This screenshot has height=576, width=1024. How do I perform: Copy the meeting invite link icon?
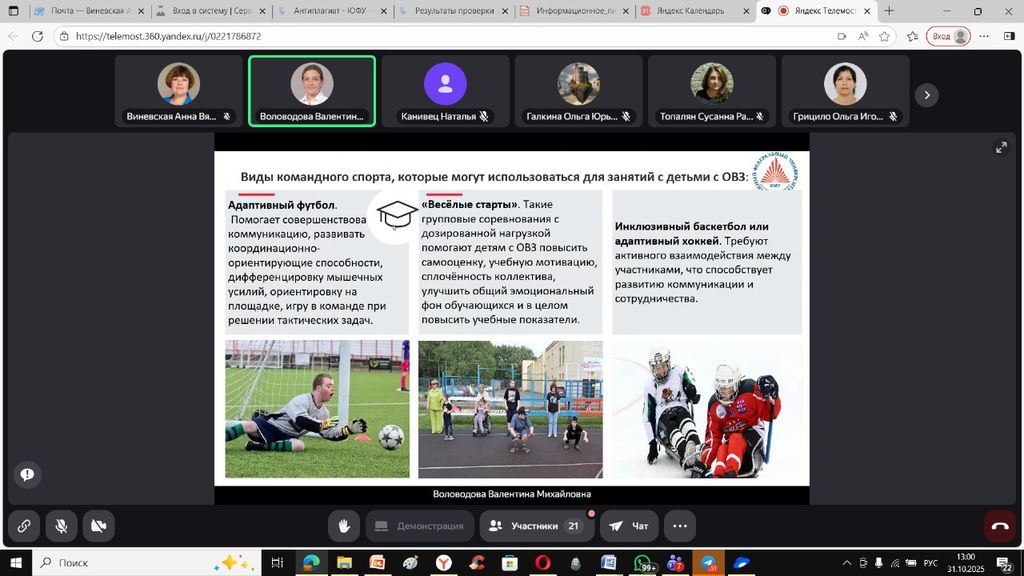click(24, 526)
